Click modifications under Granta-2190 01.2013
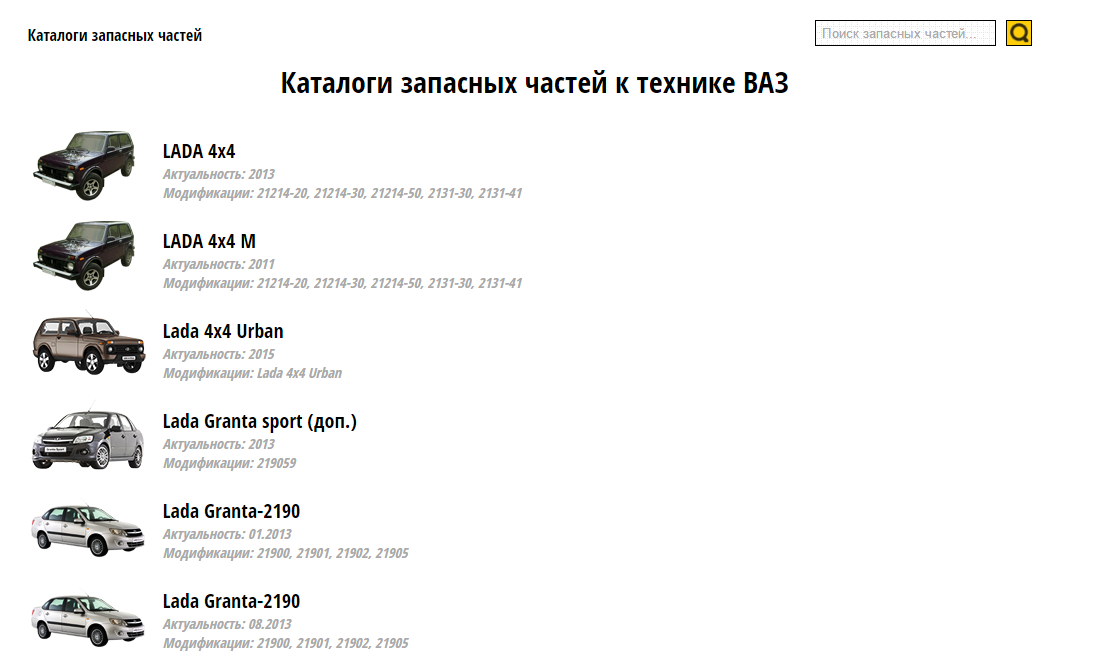This screenshot has width=1098, height=666. click(286, 553)
